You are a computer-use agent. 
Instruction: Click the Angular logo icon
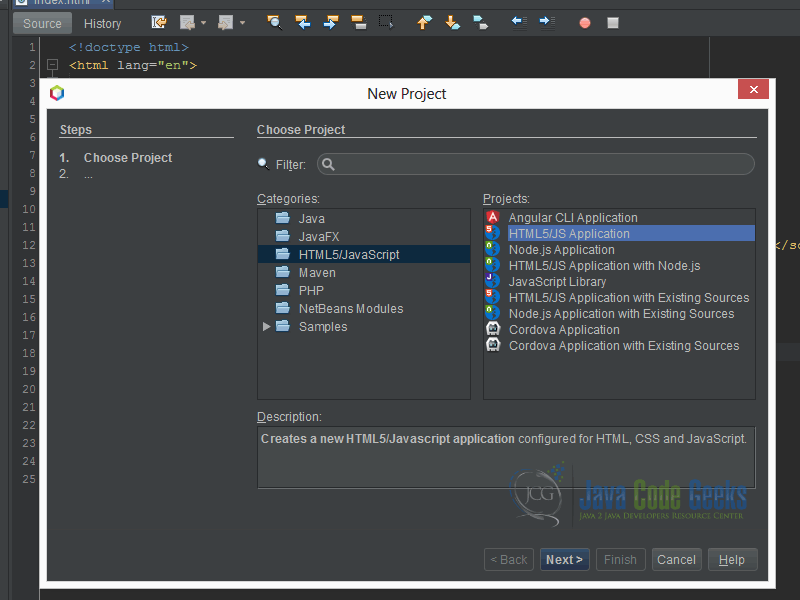pyautogui.click(x=493, y=217)
